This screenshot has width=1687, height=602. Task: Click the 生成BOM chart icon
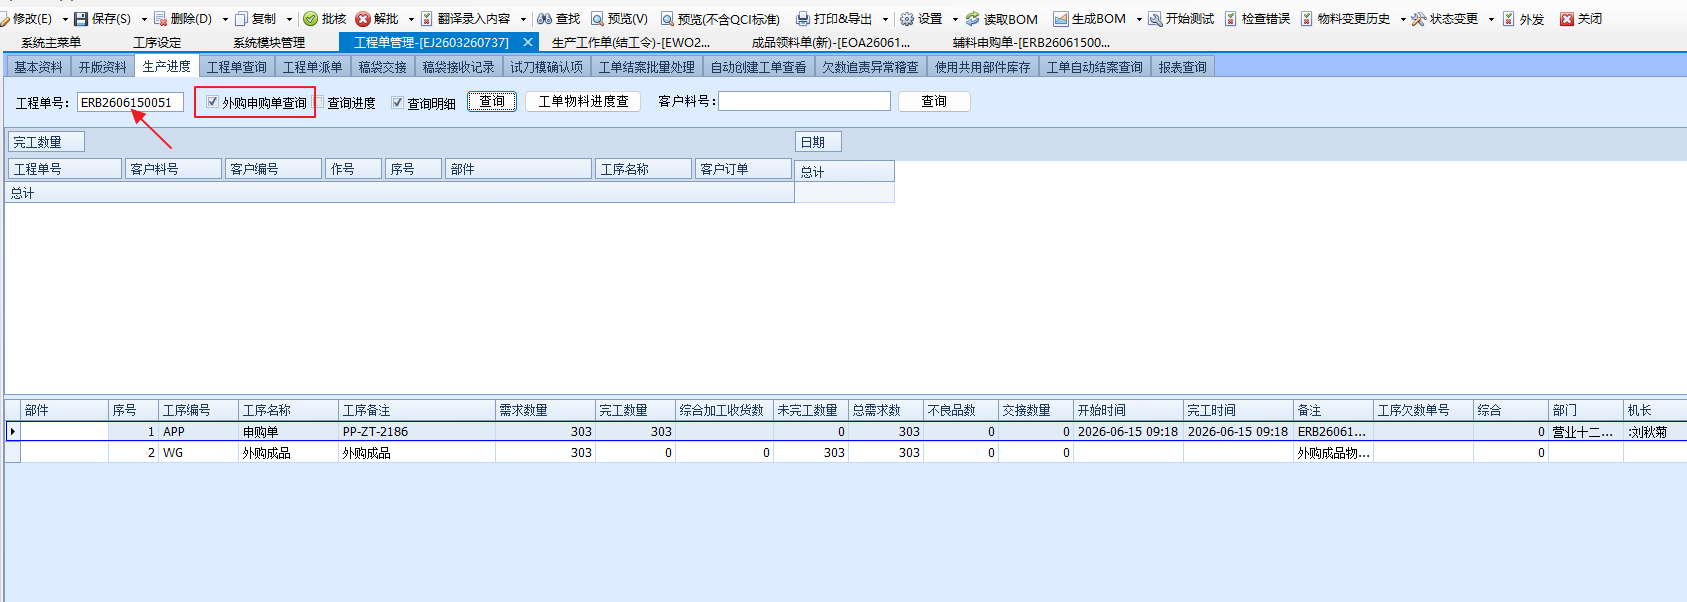[x=1061, y=19]
